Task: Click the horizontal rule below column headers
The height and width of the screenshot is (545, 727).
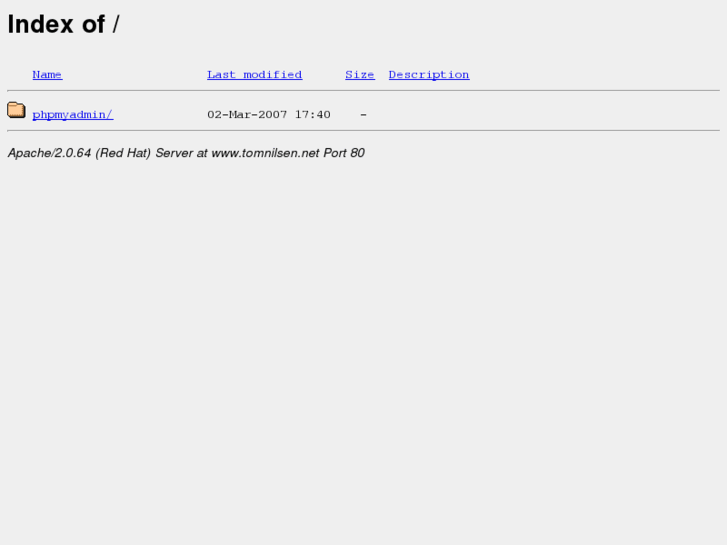Action: tap(364, 90)
